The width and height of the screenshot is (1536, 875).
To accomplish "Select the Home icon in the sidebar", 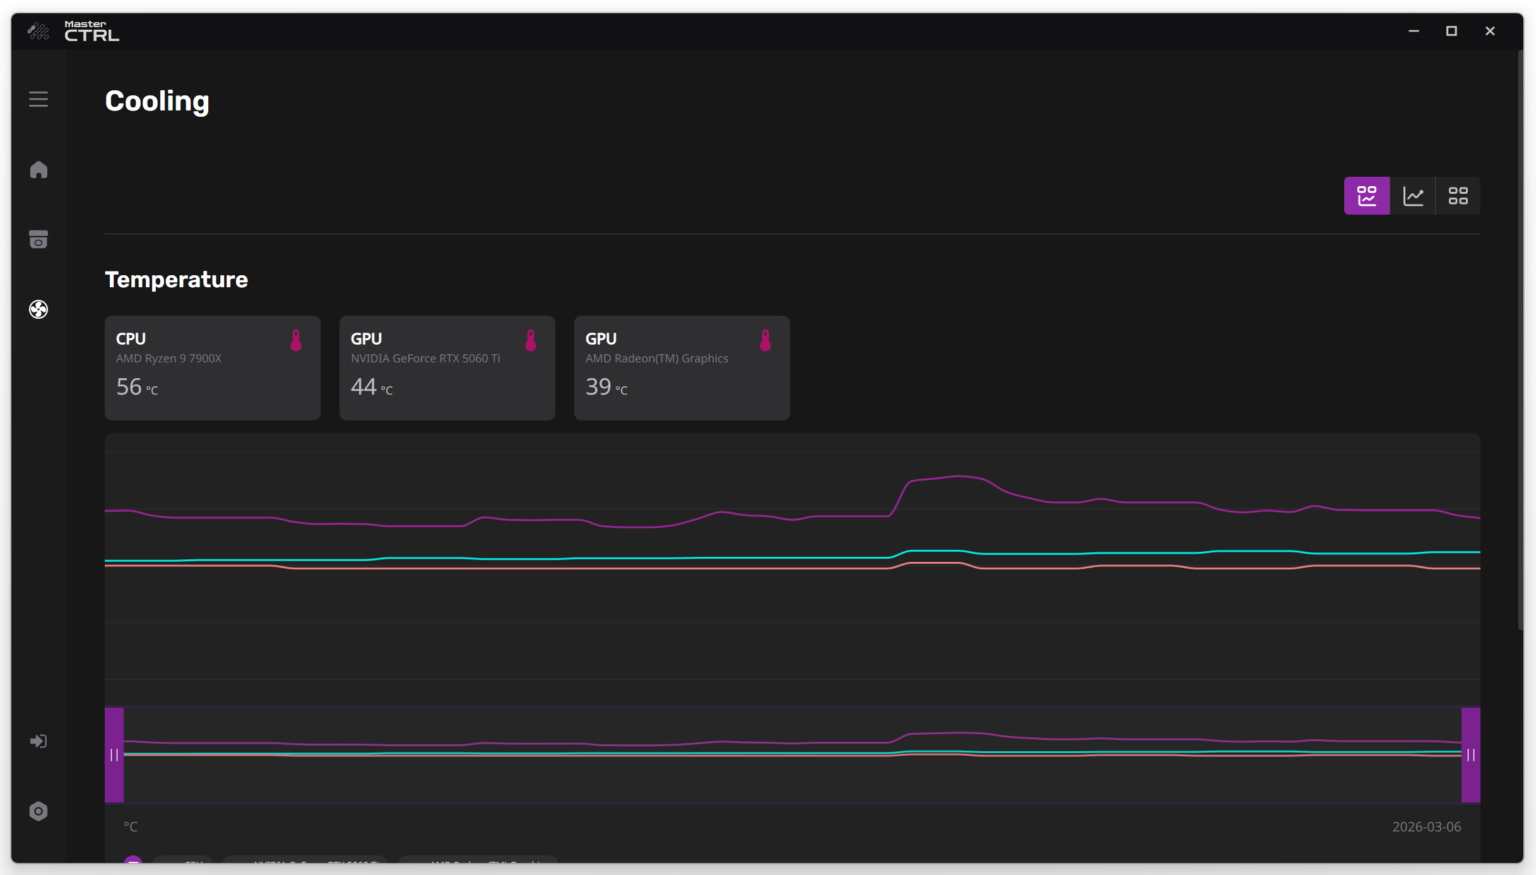I will point(38,169).
